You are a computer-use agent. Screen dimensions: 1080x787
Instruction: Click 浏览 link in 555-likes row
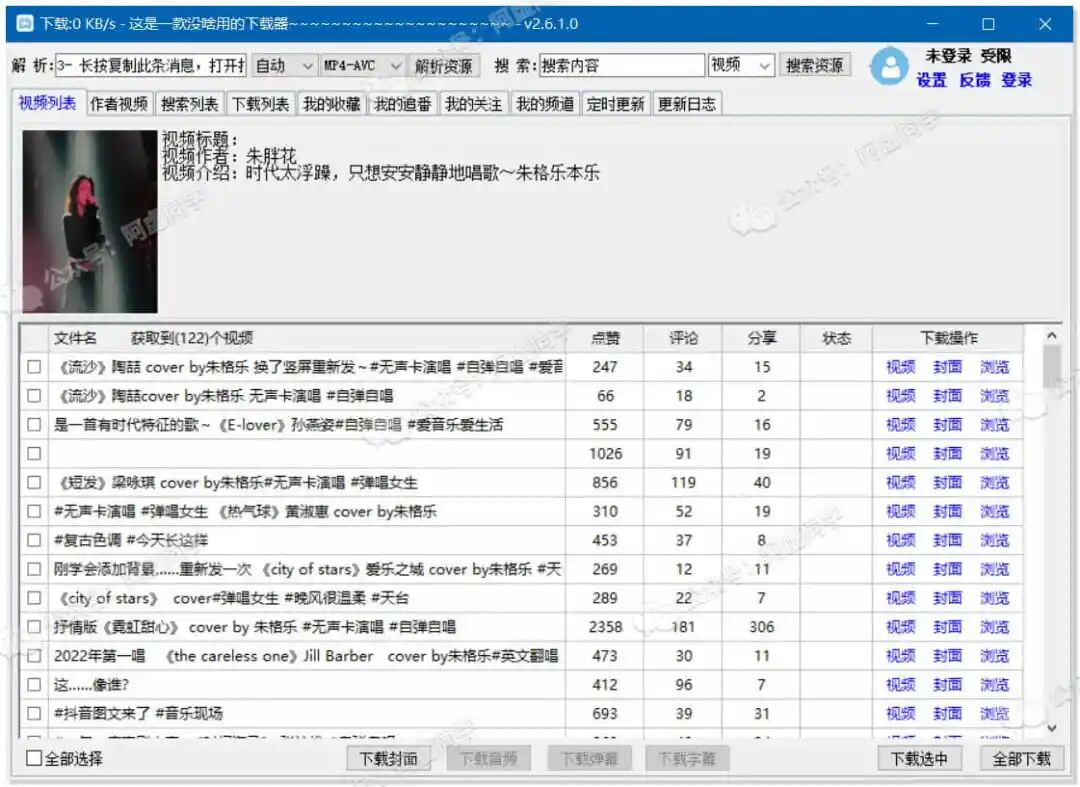995,425
